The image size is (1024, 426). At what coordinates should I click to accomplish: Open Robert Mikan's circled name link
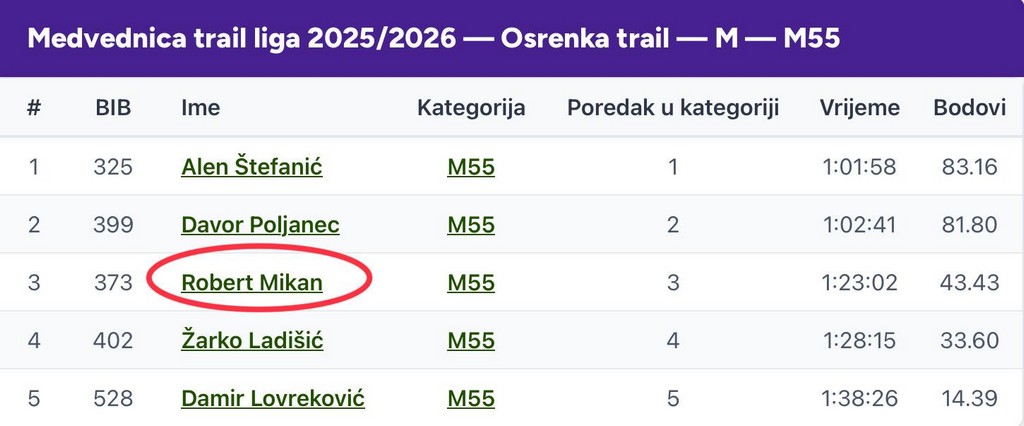pos(251,283)
